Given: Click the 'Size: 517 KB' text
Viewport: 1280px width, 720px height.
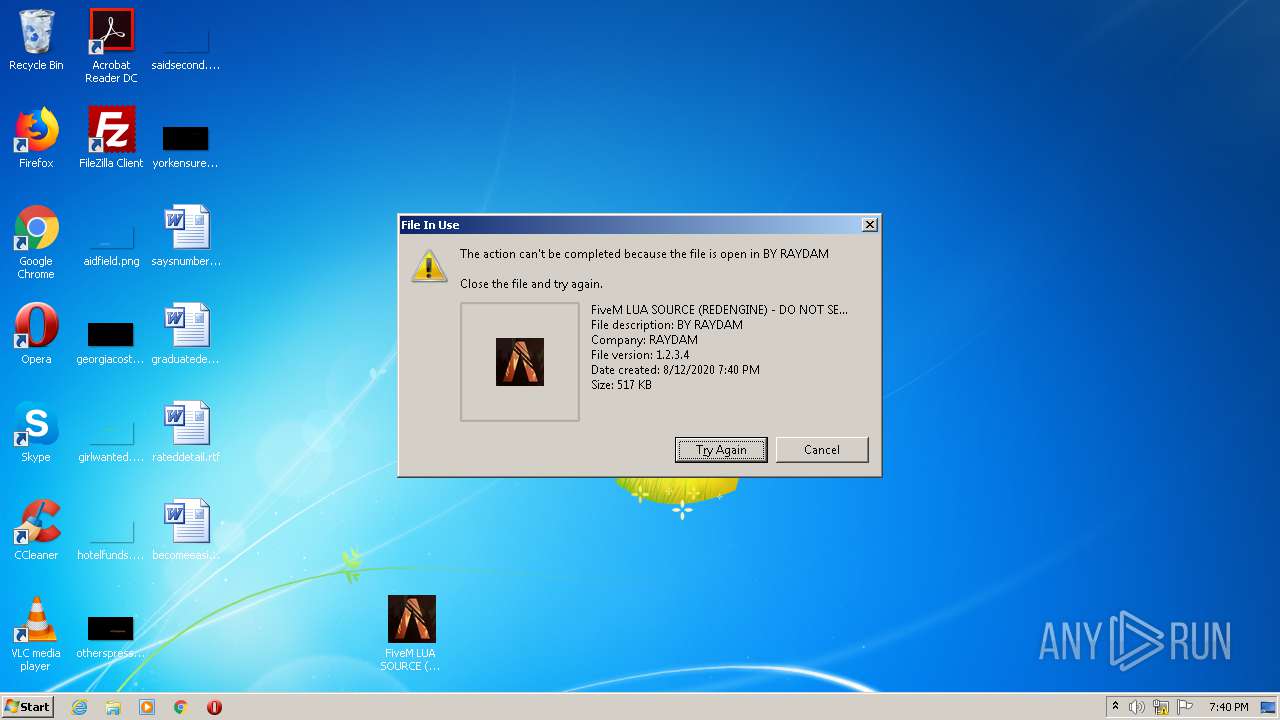Looking at the screenshot, I should 621,385.
